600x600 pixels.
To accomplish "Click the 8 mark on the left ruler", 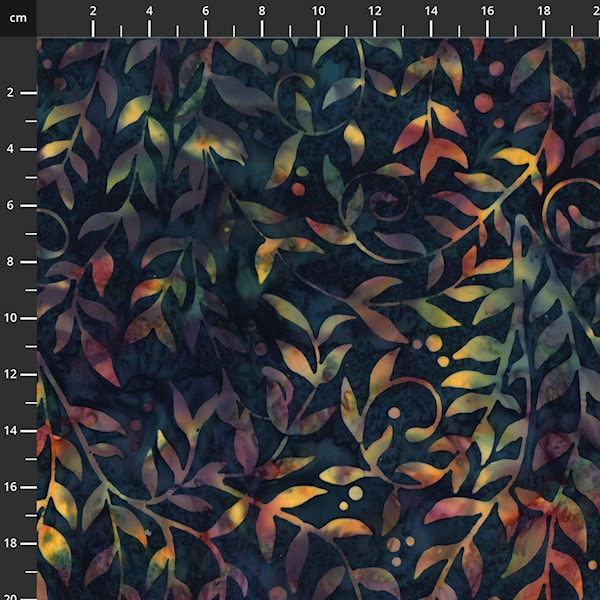I will (10, 261).
